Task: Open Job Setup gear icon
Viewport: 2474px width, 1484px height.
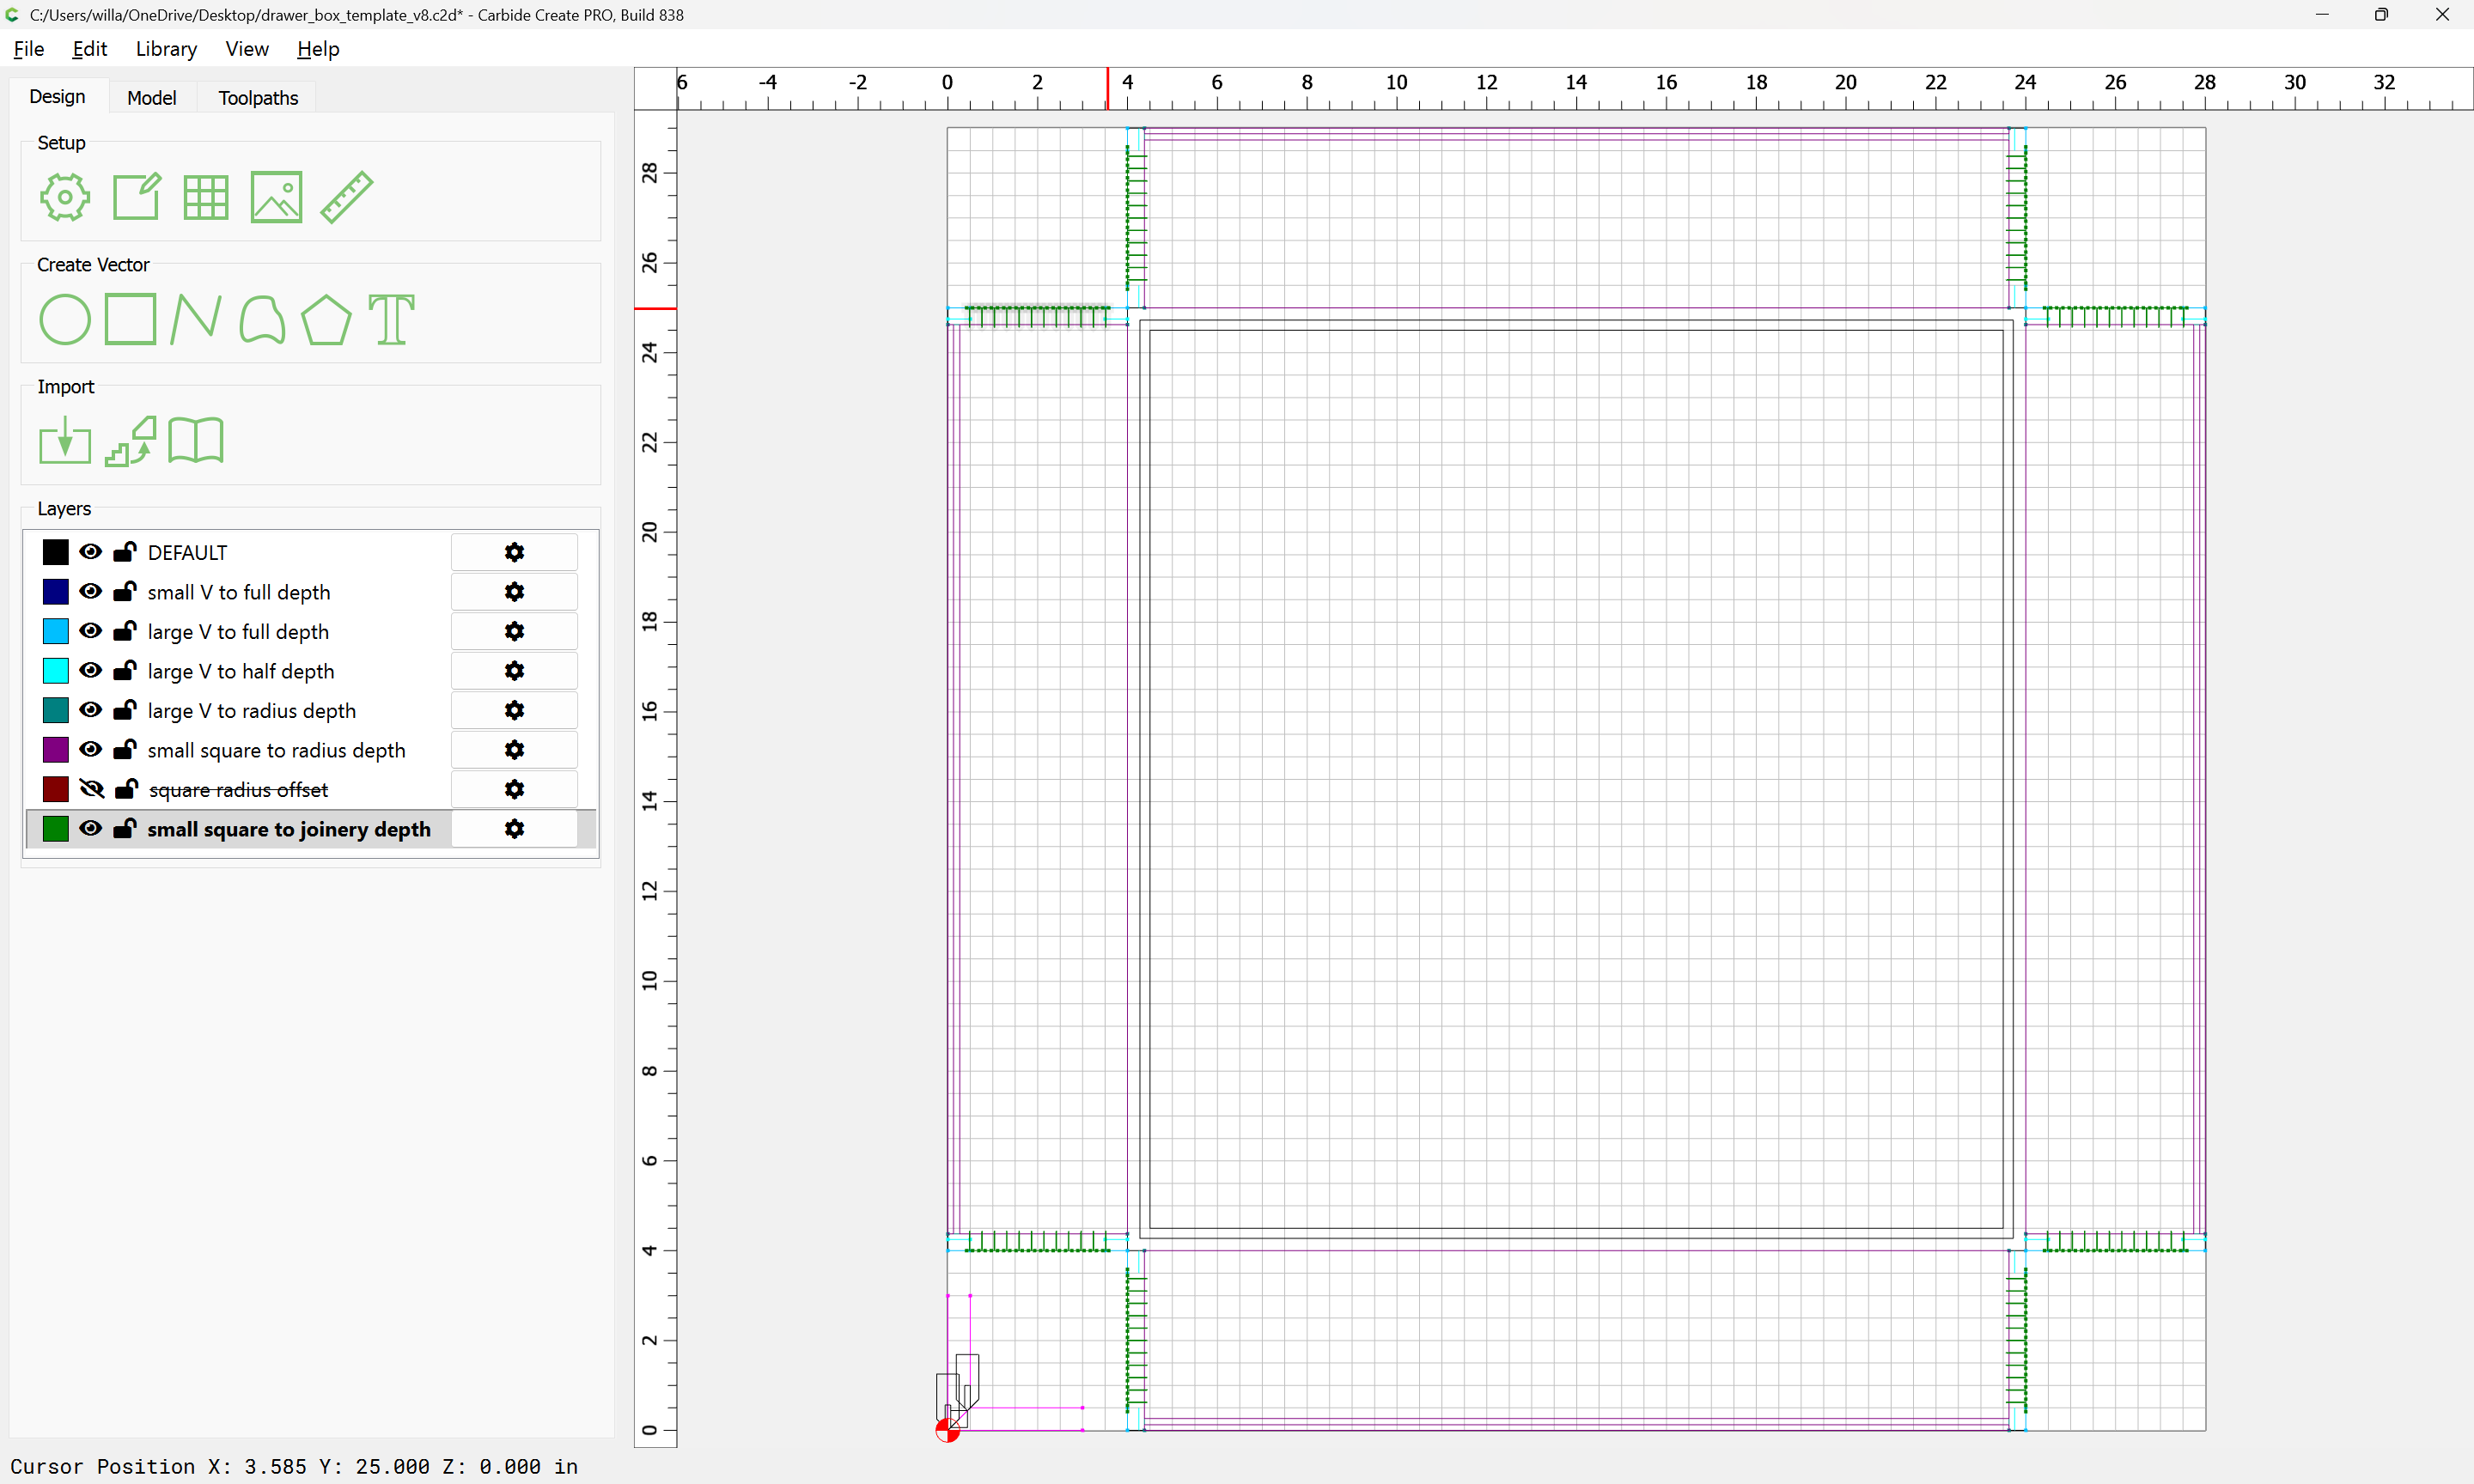Action: click(x=65, y=197)
